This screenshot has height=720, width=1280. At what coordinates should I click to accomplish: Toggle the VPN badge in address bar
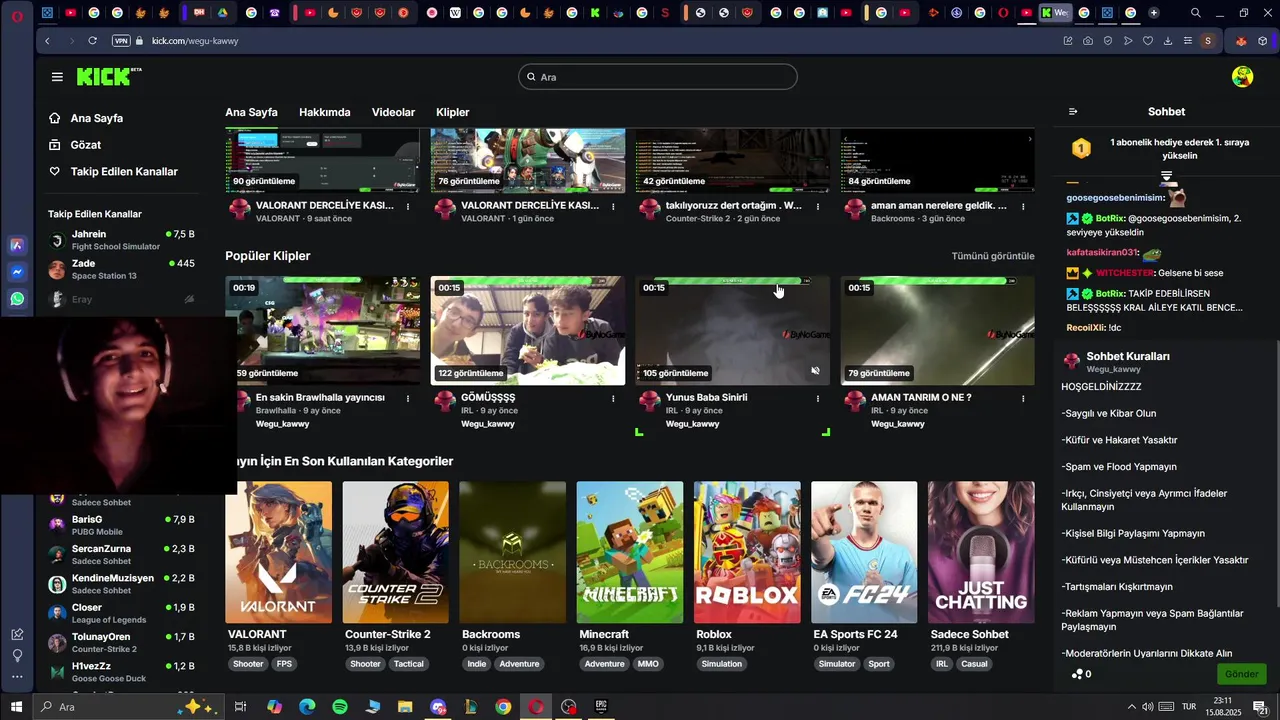coord(121,41)
